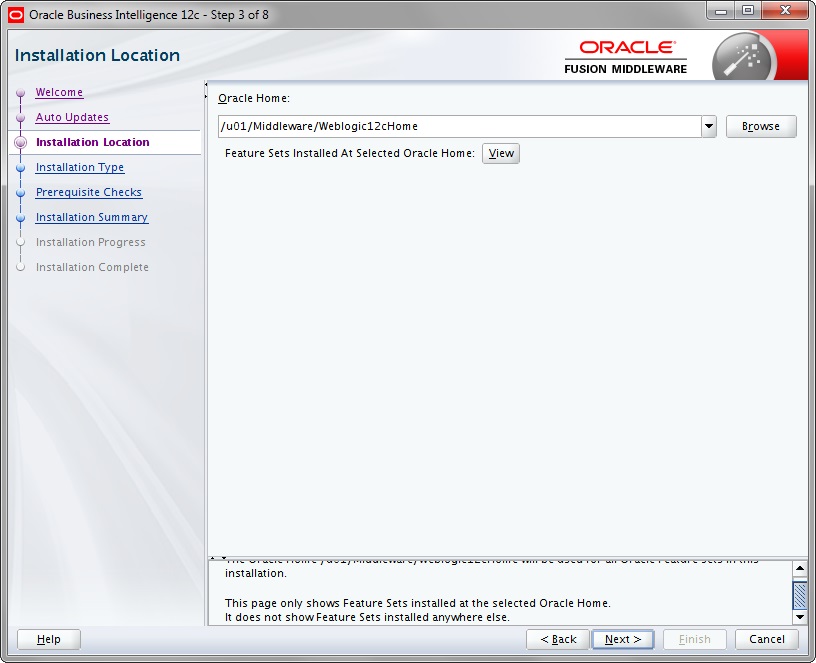Open the Installation Summary step
The width and height of the screenshot is (816, 663).
[92, 217]
